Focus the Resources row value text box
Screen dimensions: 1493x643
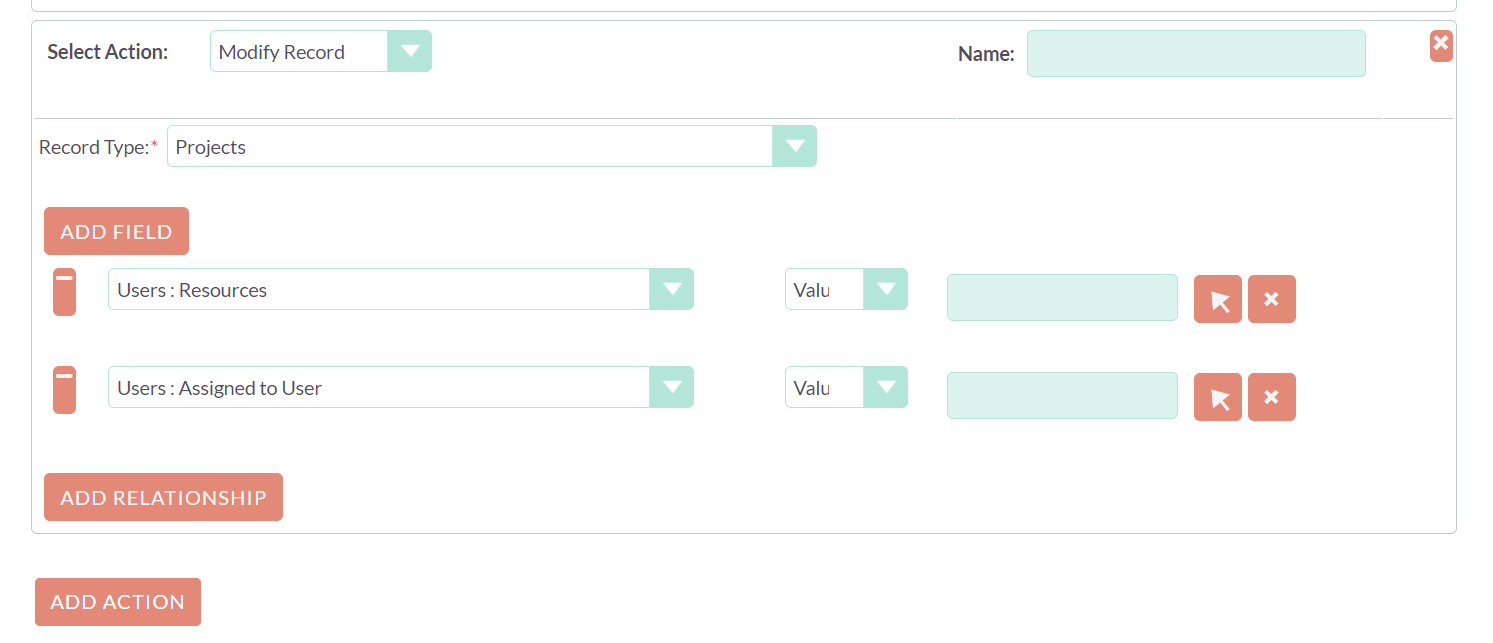tap(1062, 297)
